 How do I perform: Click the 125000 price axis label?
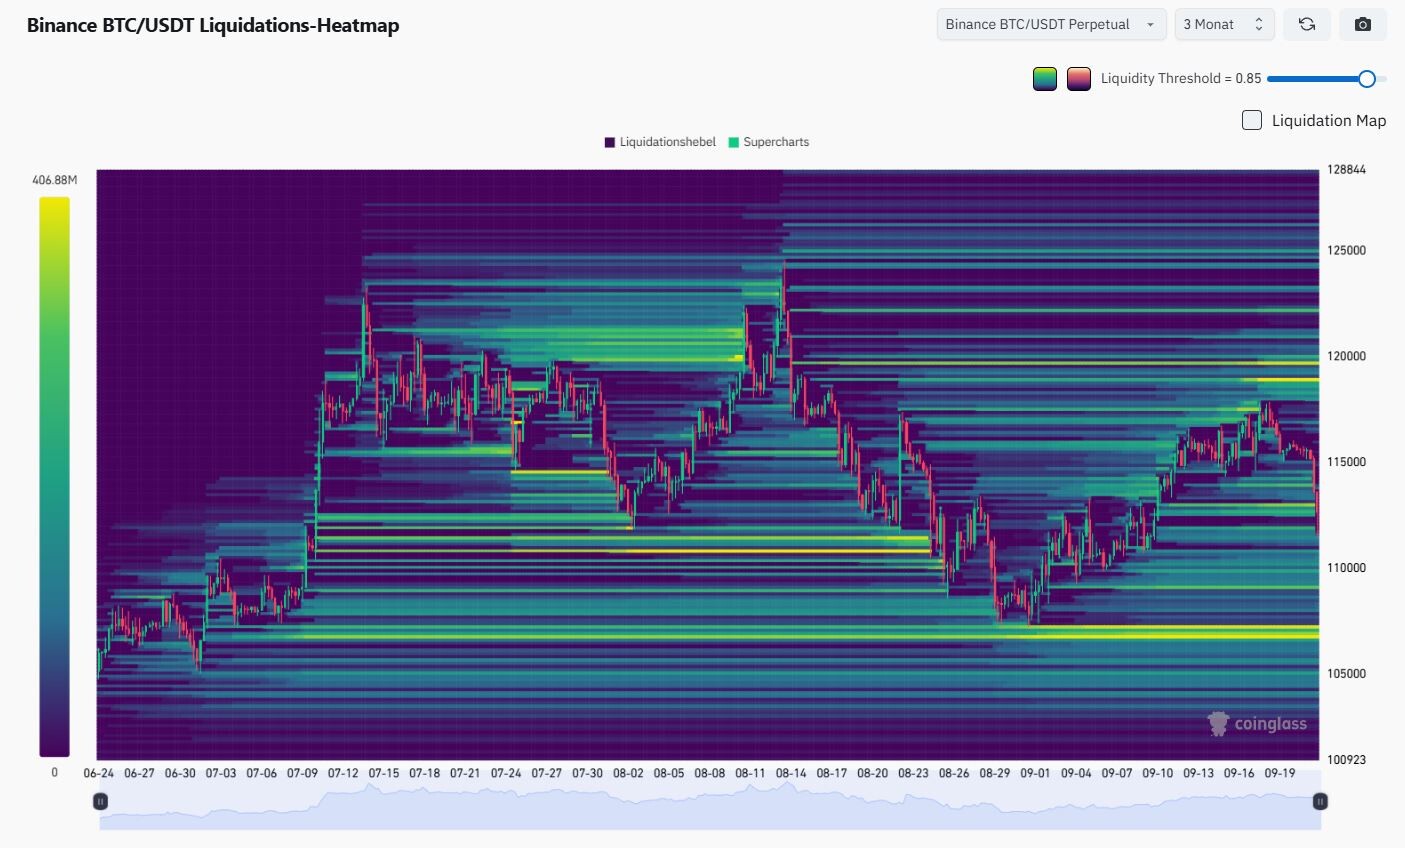point(1346,250)
